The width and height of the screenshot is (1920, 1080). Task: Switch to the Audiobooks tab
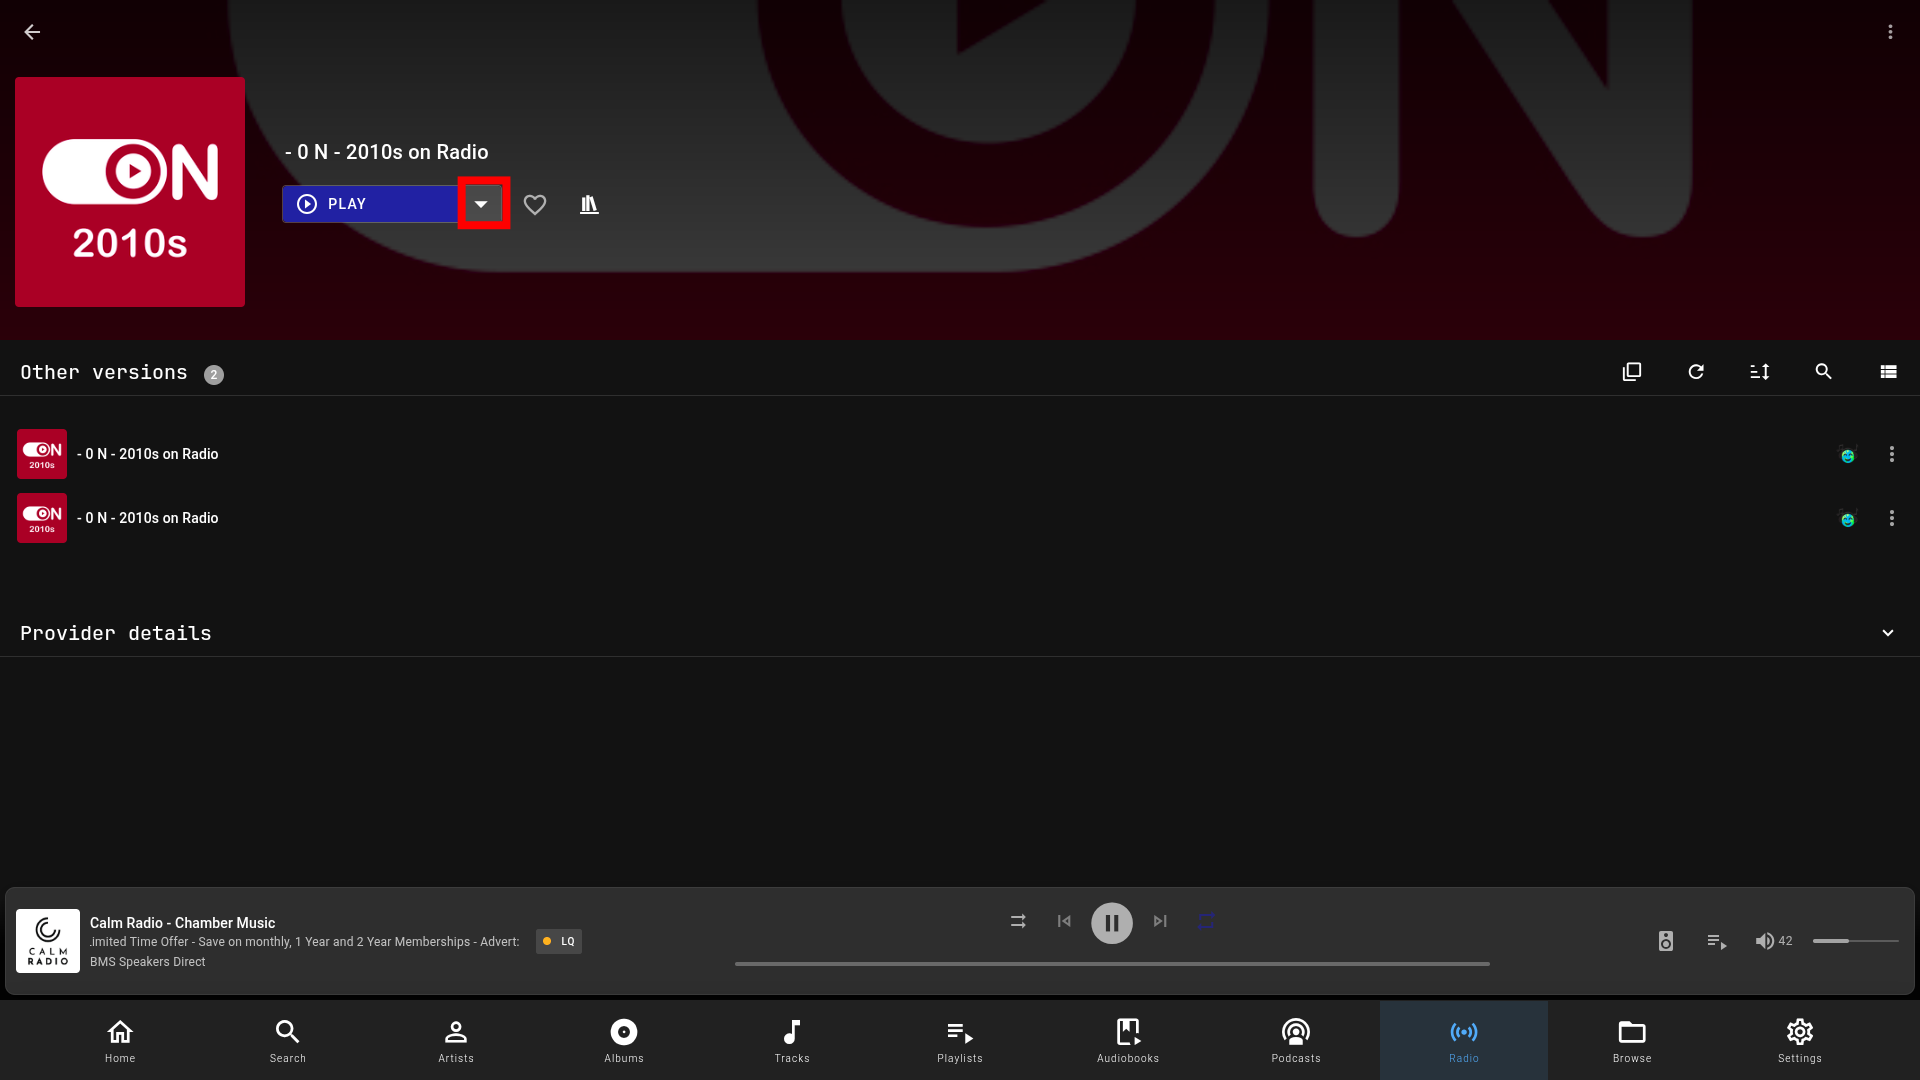(x=1128, y=1040)
